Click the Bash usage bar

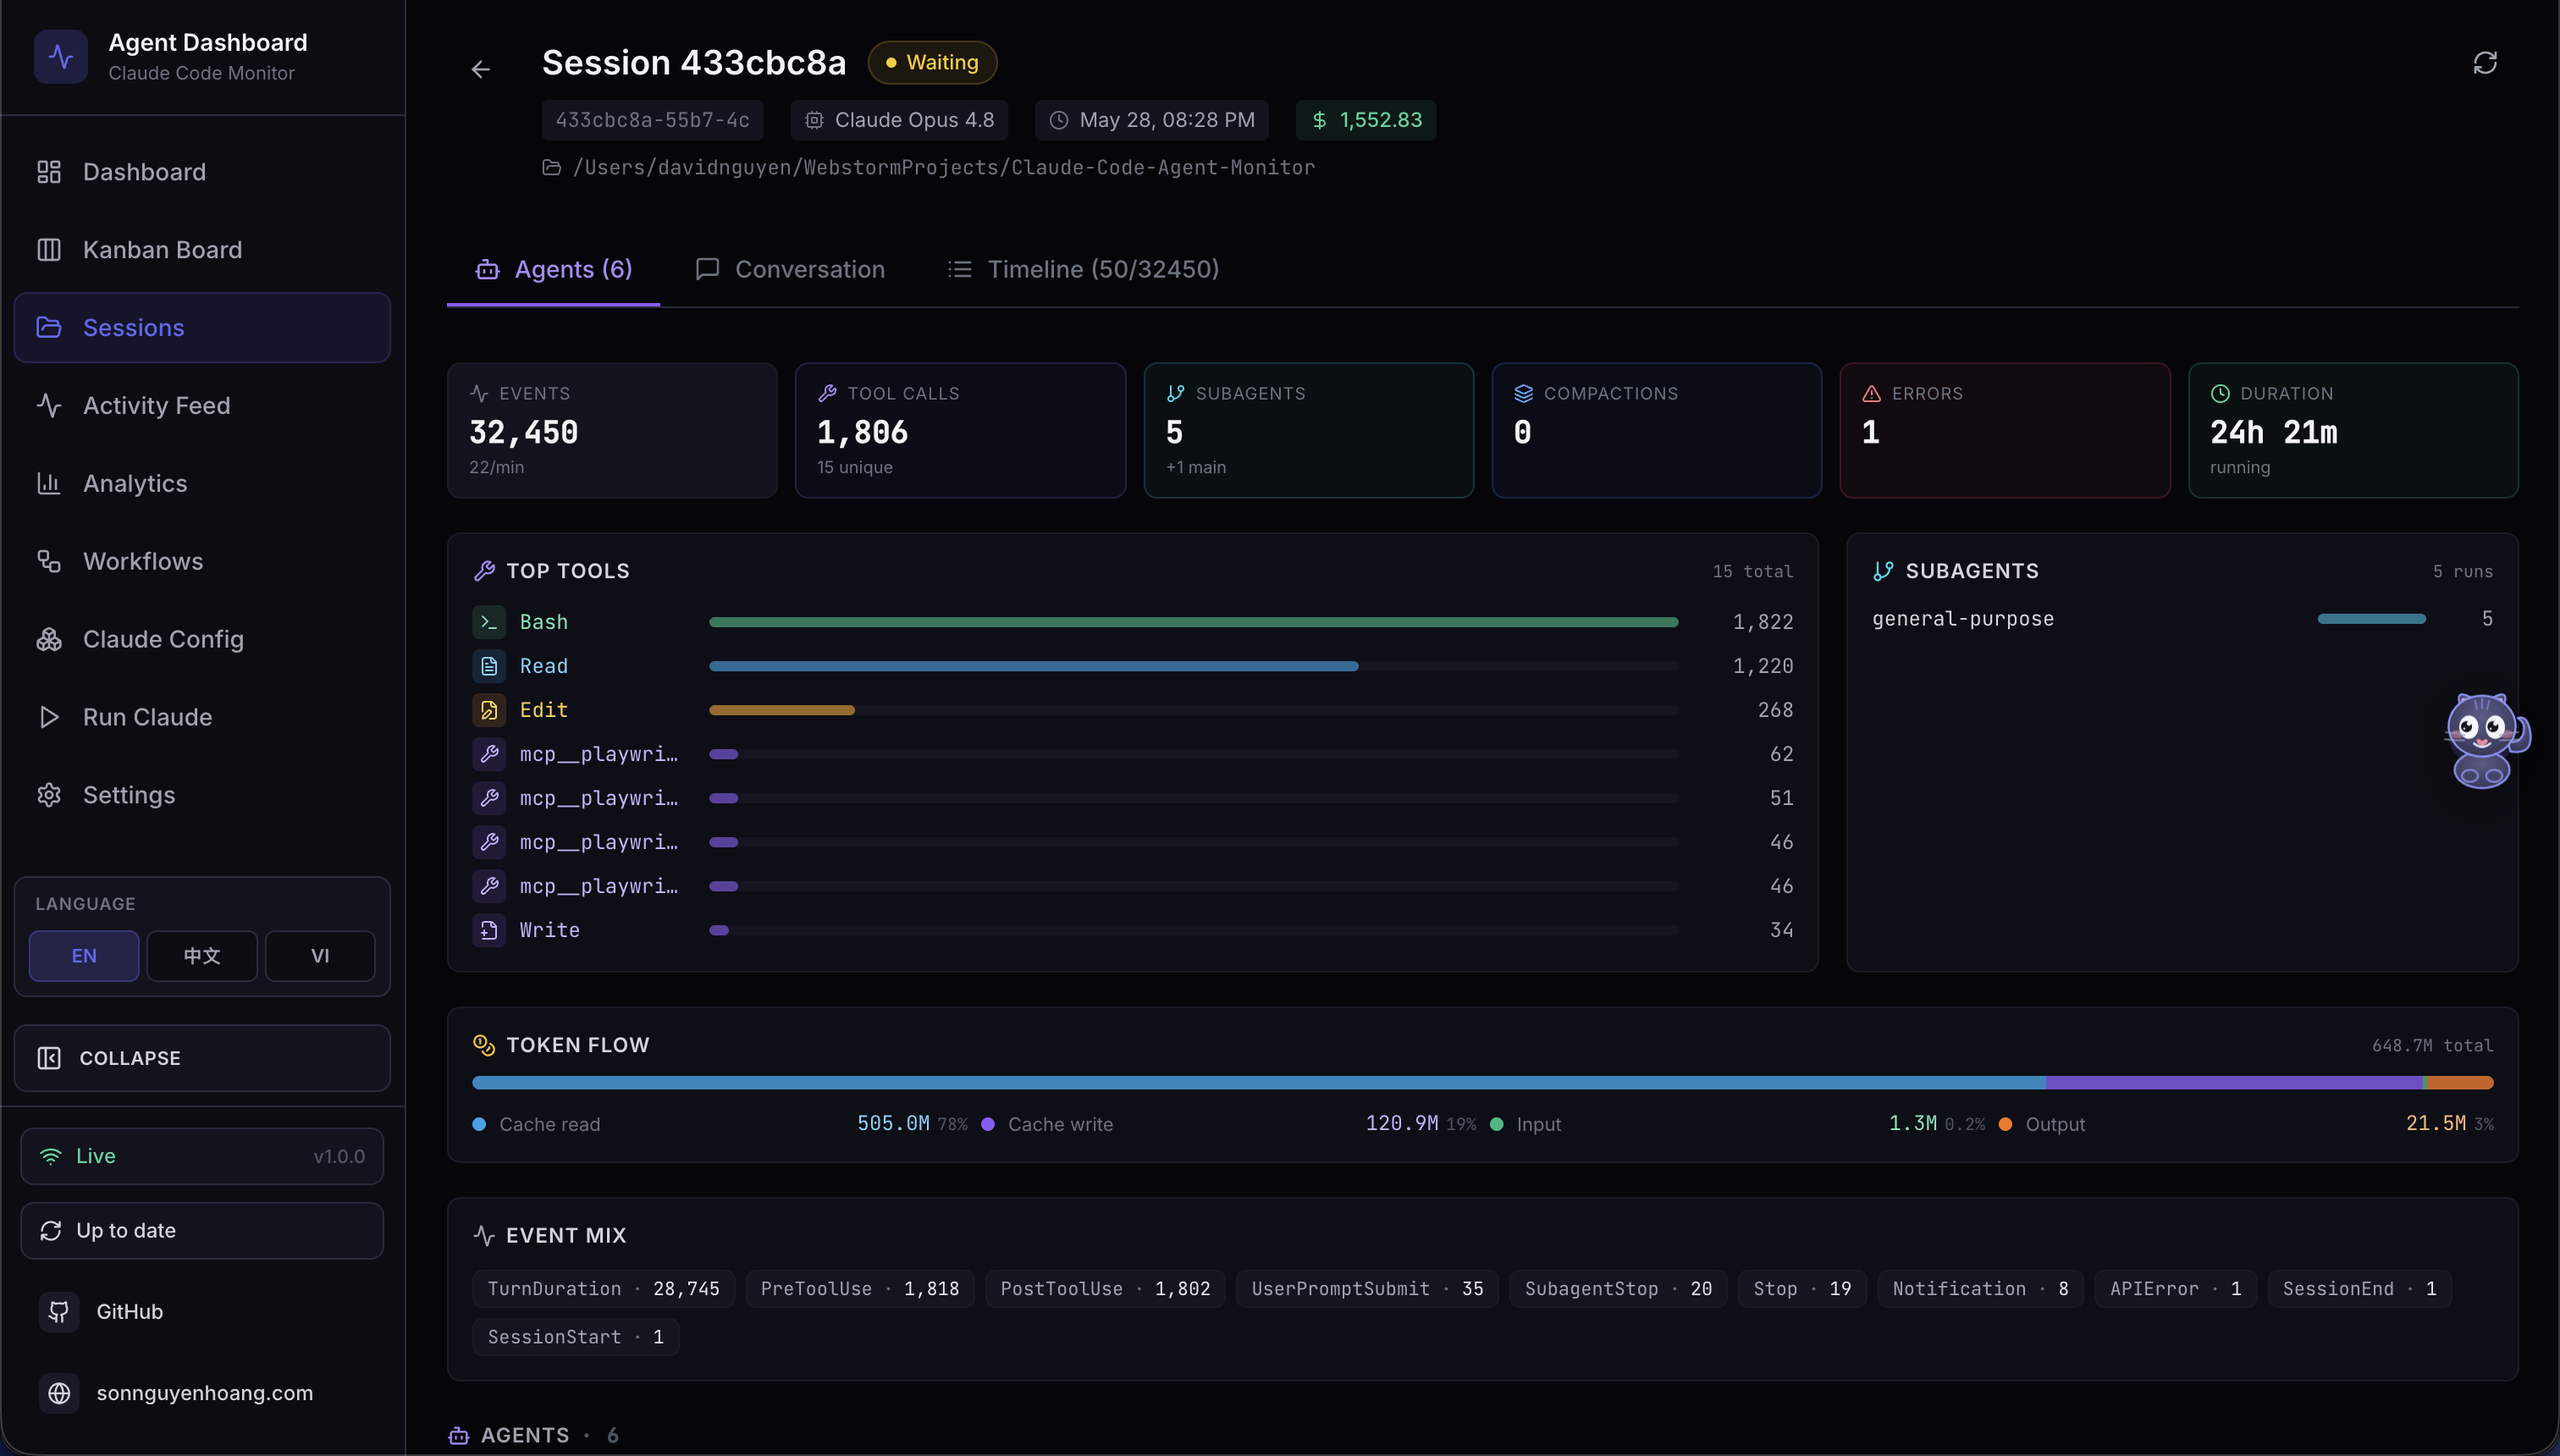point(1193,622)
